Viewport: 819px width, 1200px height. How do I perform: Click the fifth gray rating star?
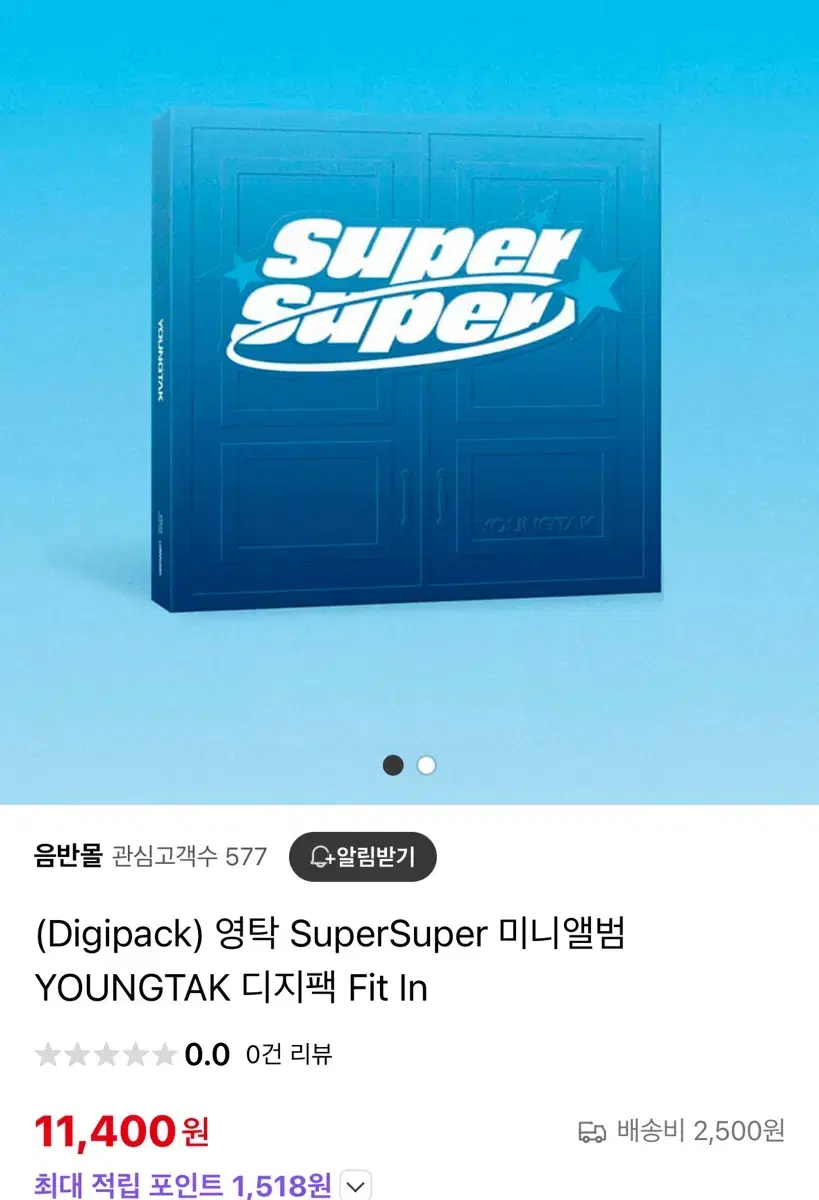[x=164, y=1054]
